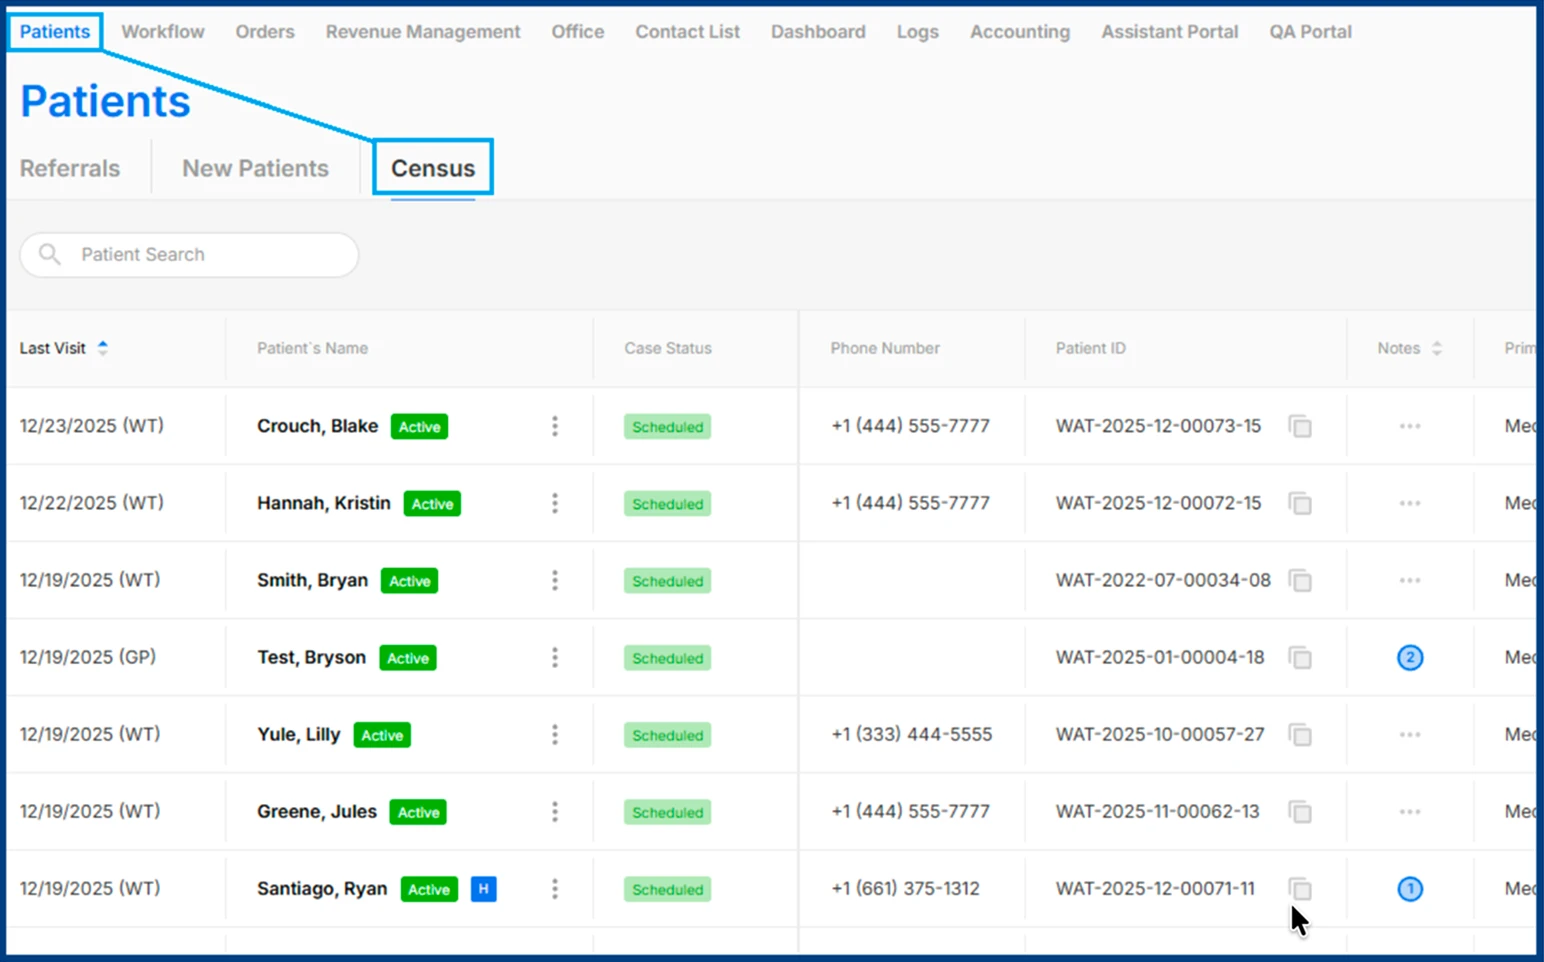This screenshot has width=1544, height=962.
Task: Copy Patient ID for Crouch, Blake
Action: click(x=1300, y=427)
